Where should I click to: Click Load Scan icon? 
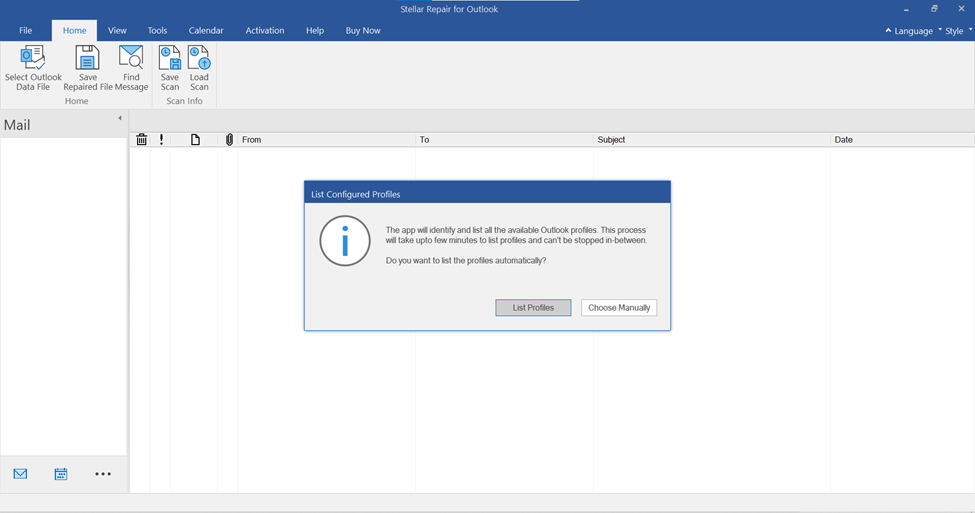199,58
